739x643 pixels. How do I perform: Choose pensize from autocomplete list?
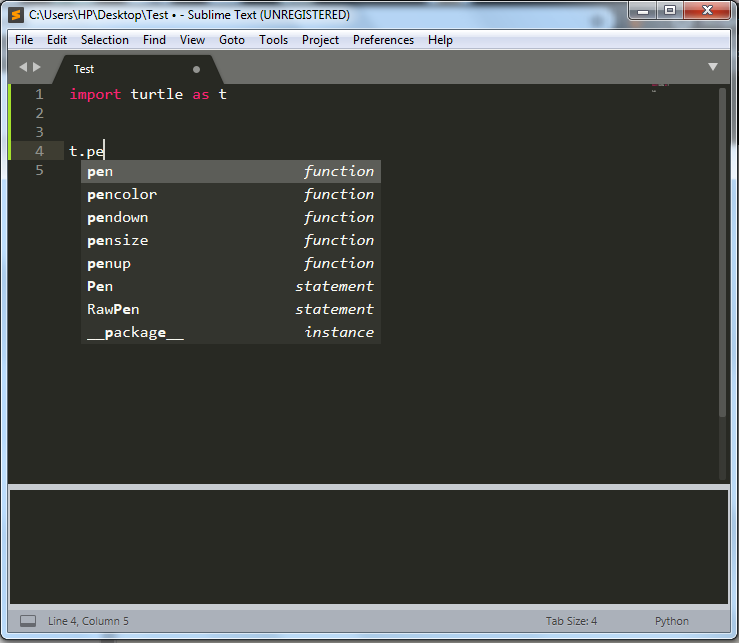click(231, 241)
